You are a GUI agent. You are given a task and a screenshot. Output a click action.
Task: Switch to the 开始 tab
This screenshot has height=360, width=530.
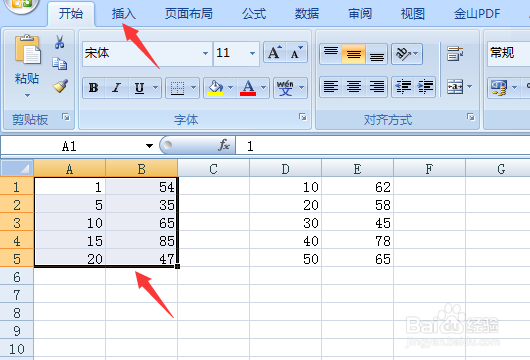(71, 14)
